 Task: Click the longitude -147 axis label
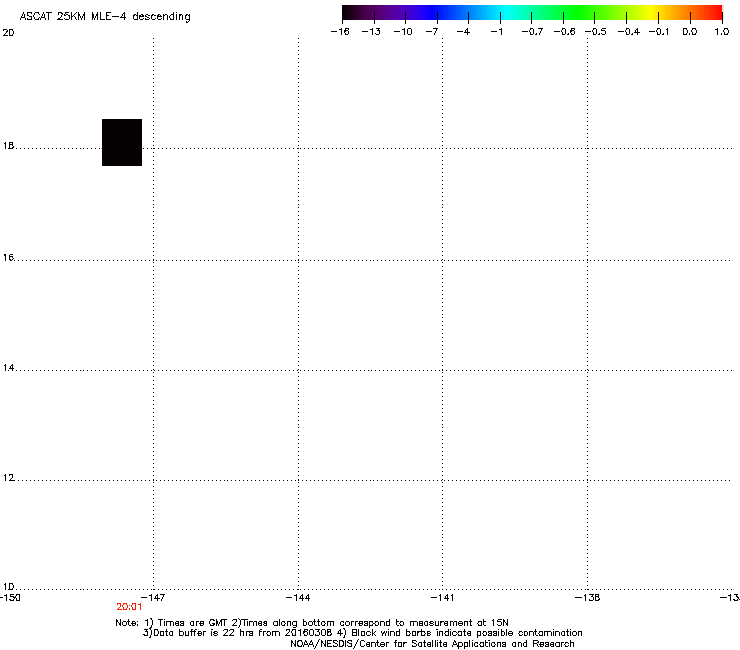(x=153, y=598)
